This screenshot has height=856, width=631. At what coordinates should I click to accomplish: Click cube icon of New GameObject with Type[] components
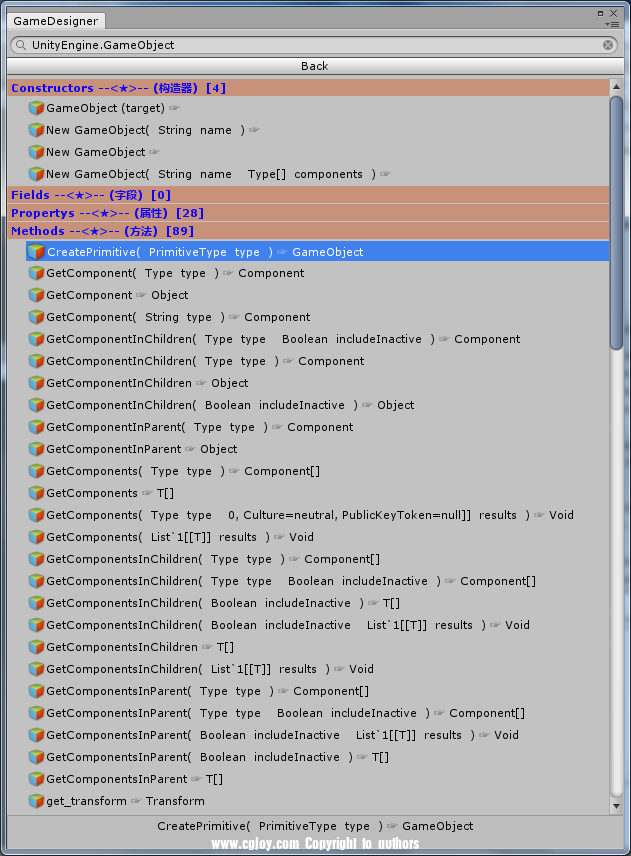pyautogui.click(x=36, y=174)
